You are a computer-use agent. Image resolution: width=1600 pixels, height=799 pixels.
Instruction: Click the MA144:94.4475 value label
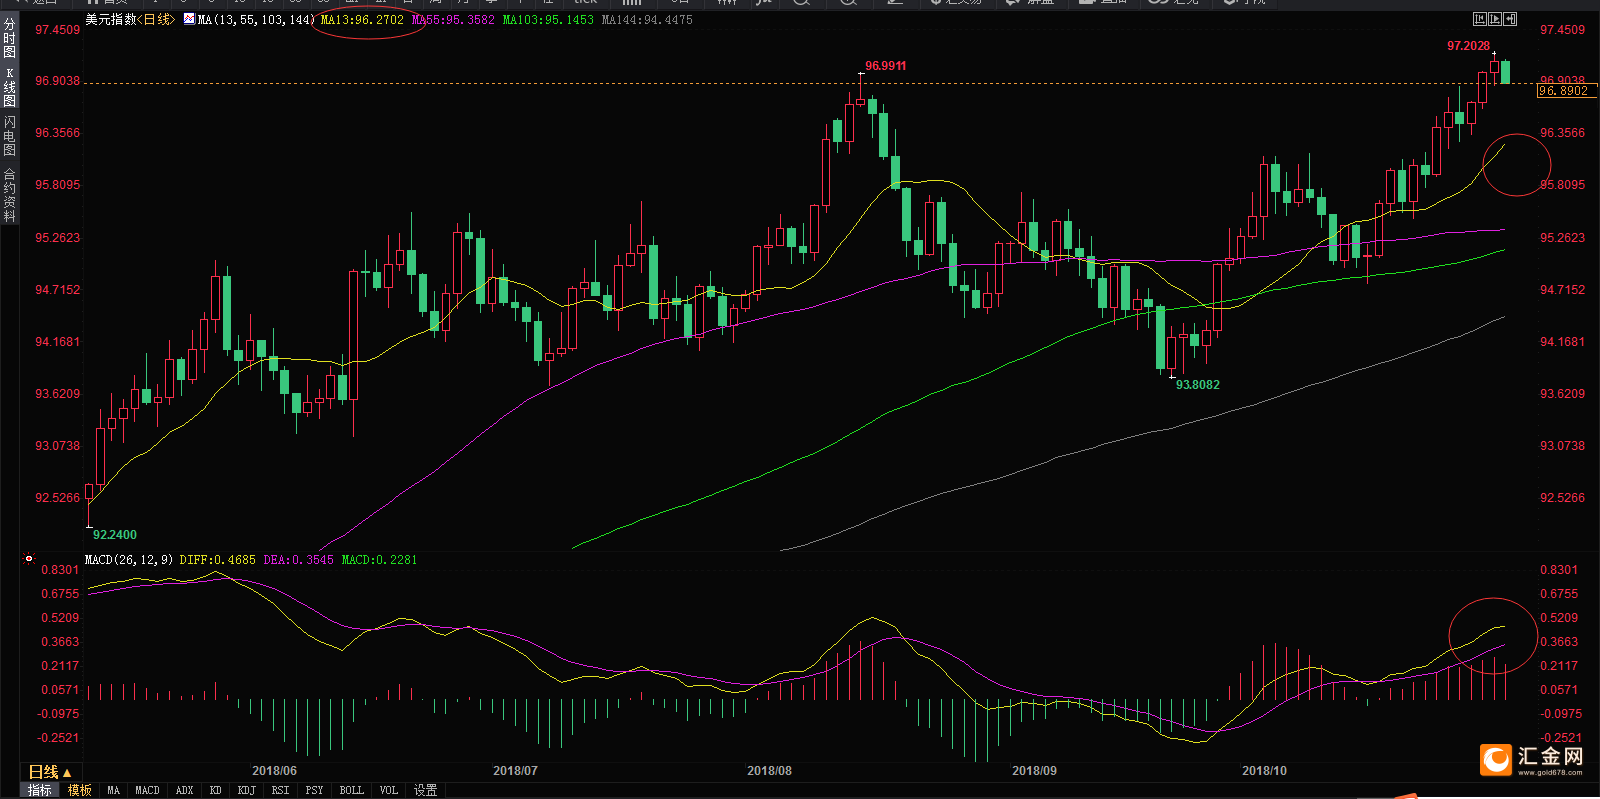click(x=647, y=20)
